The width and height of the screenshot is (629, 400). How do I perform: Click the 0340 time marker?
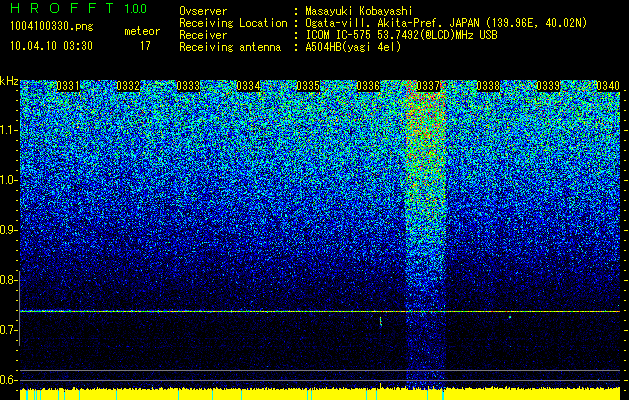click(608, 86)
